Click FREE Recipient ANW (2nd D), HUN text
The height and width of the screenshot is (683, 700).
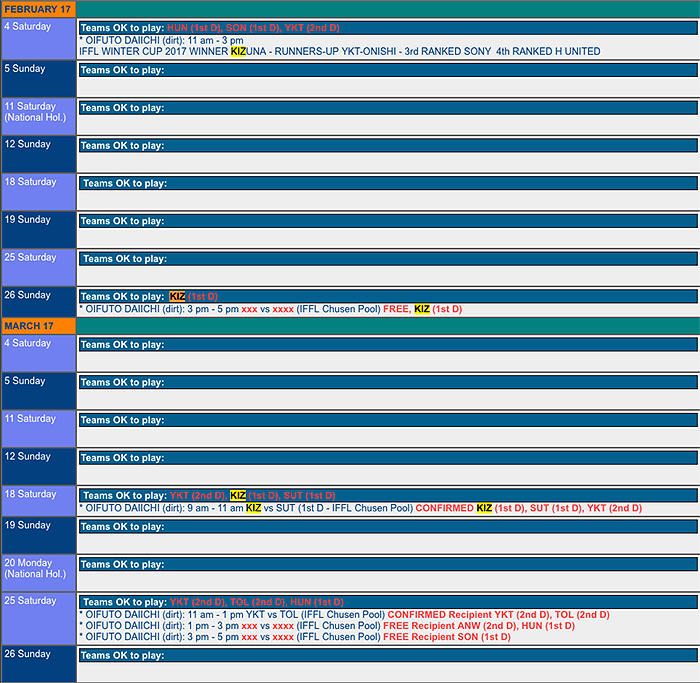coord(479,626)
